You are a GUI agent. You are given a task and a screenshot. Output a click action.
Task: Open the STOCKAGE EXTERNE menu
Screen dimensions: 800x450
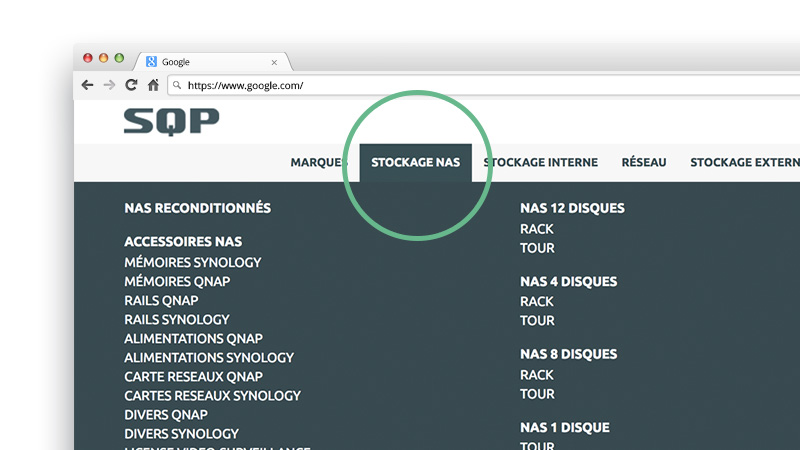tap(745, 162)
